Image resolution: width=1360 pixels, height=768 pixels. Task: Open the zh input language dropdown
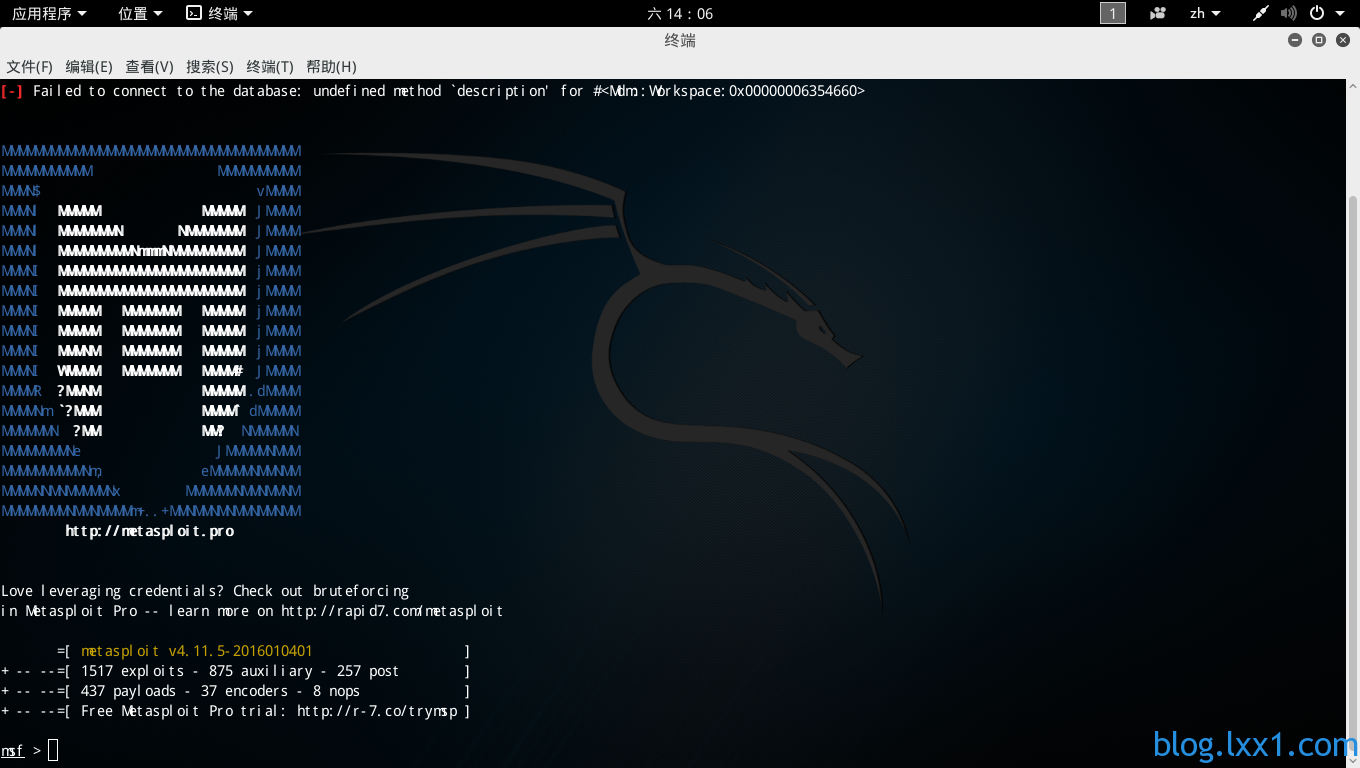[1204, 13]
